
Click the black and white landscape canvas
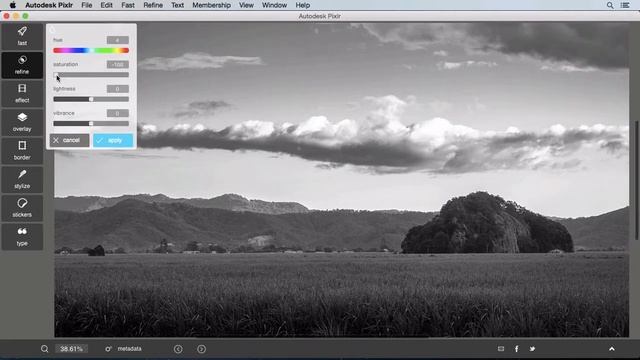(342, 180)
